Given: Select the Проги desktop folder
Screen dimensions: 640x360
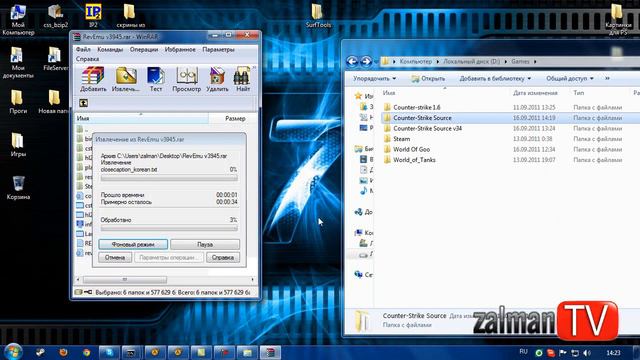Looking at the screenshot, I should (x=18, y=102).
